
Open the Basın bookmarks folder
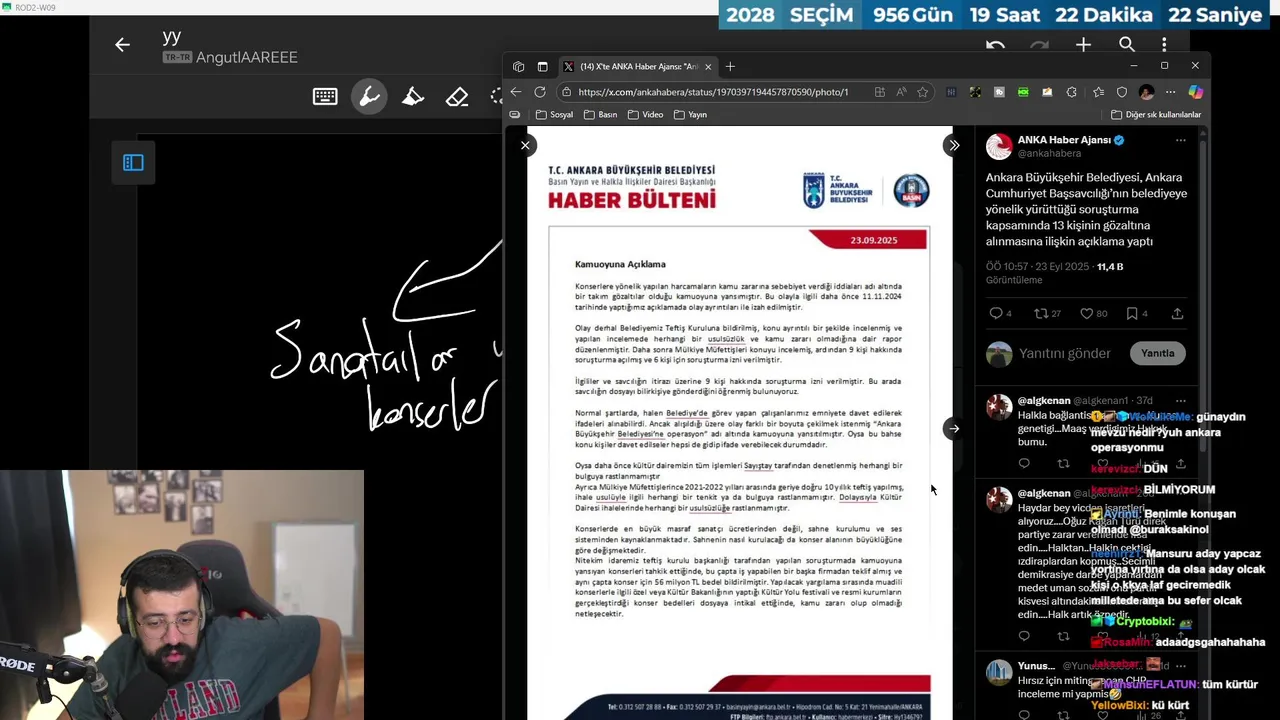click(600, 115)
